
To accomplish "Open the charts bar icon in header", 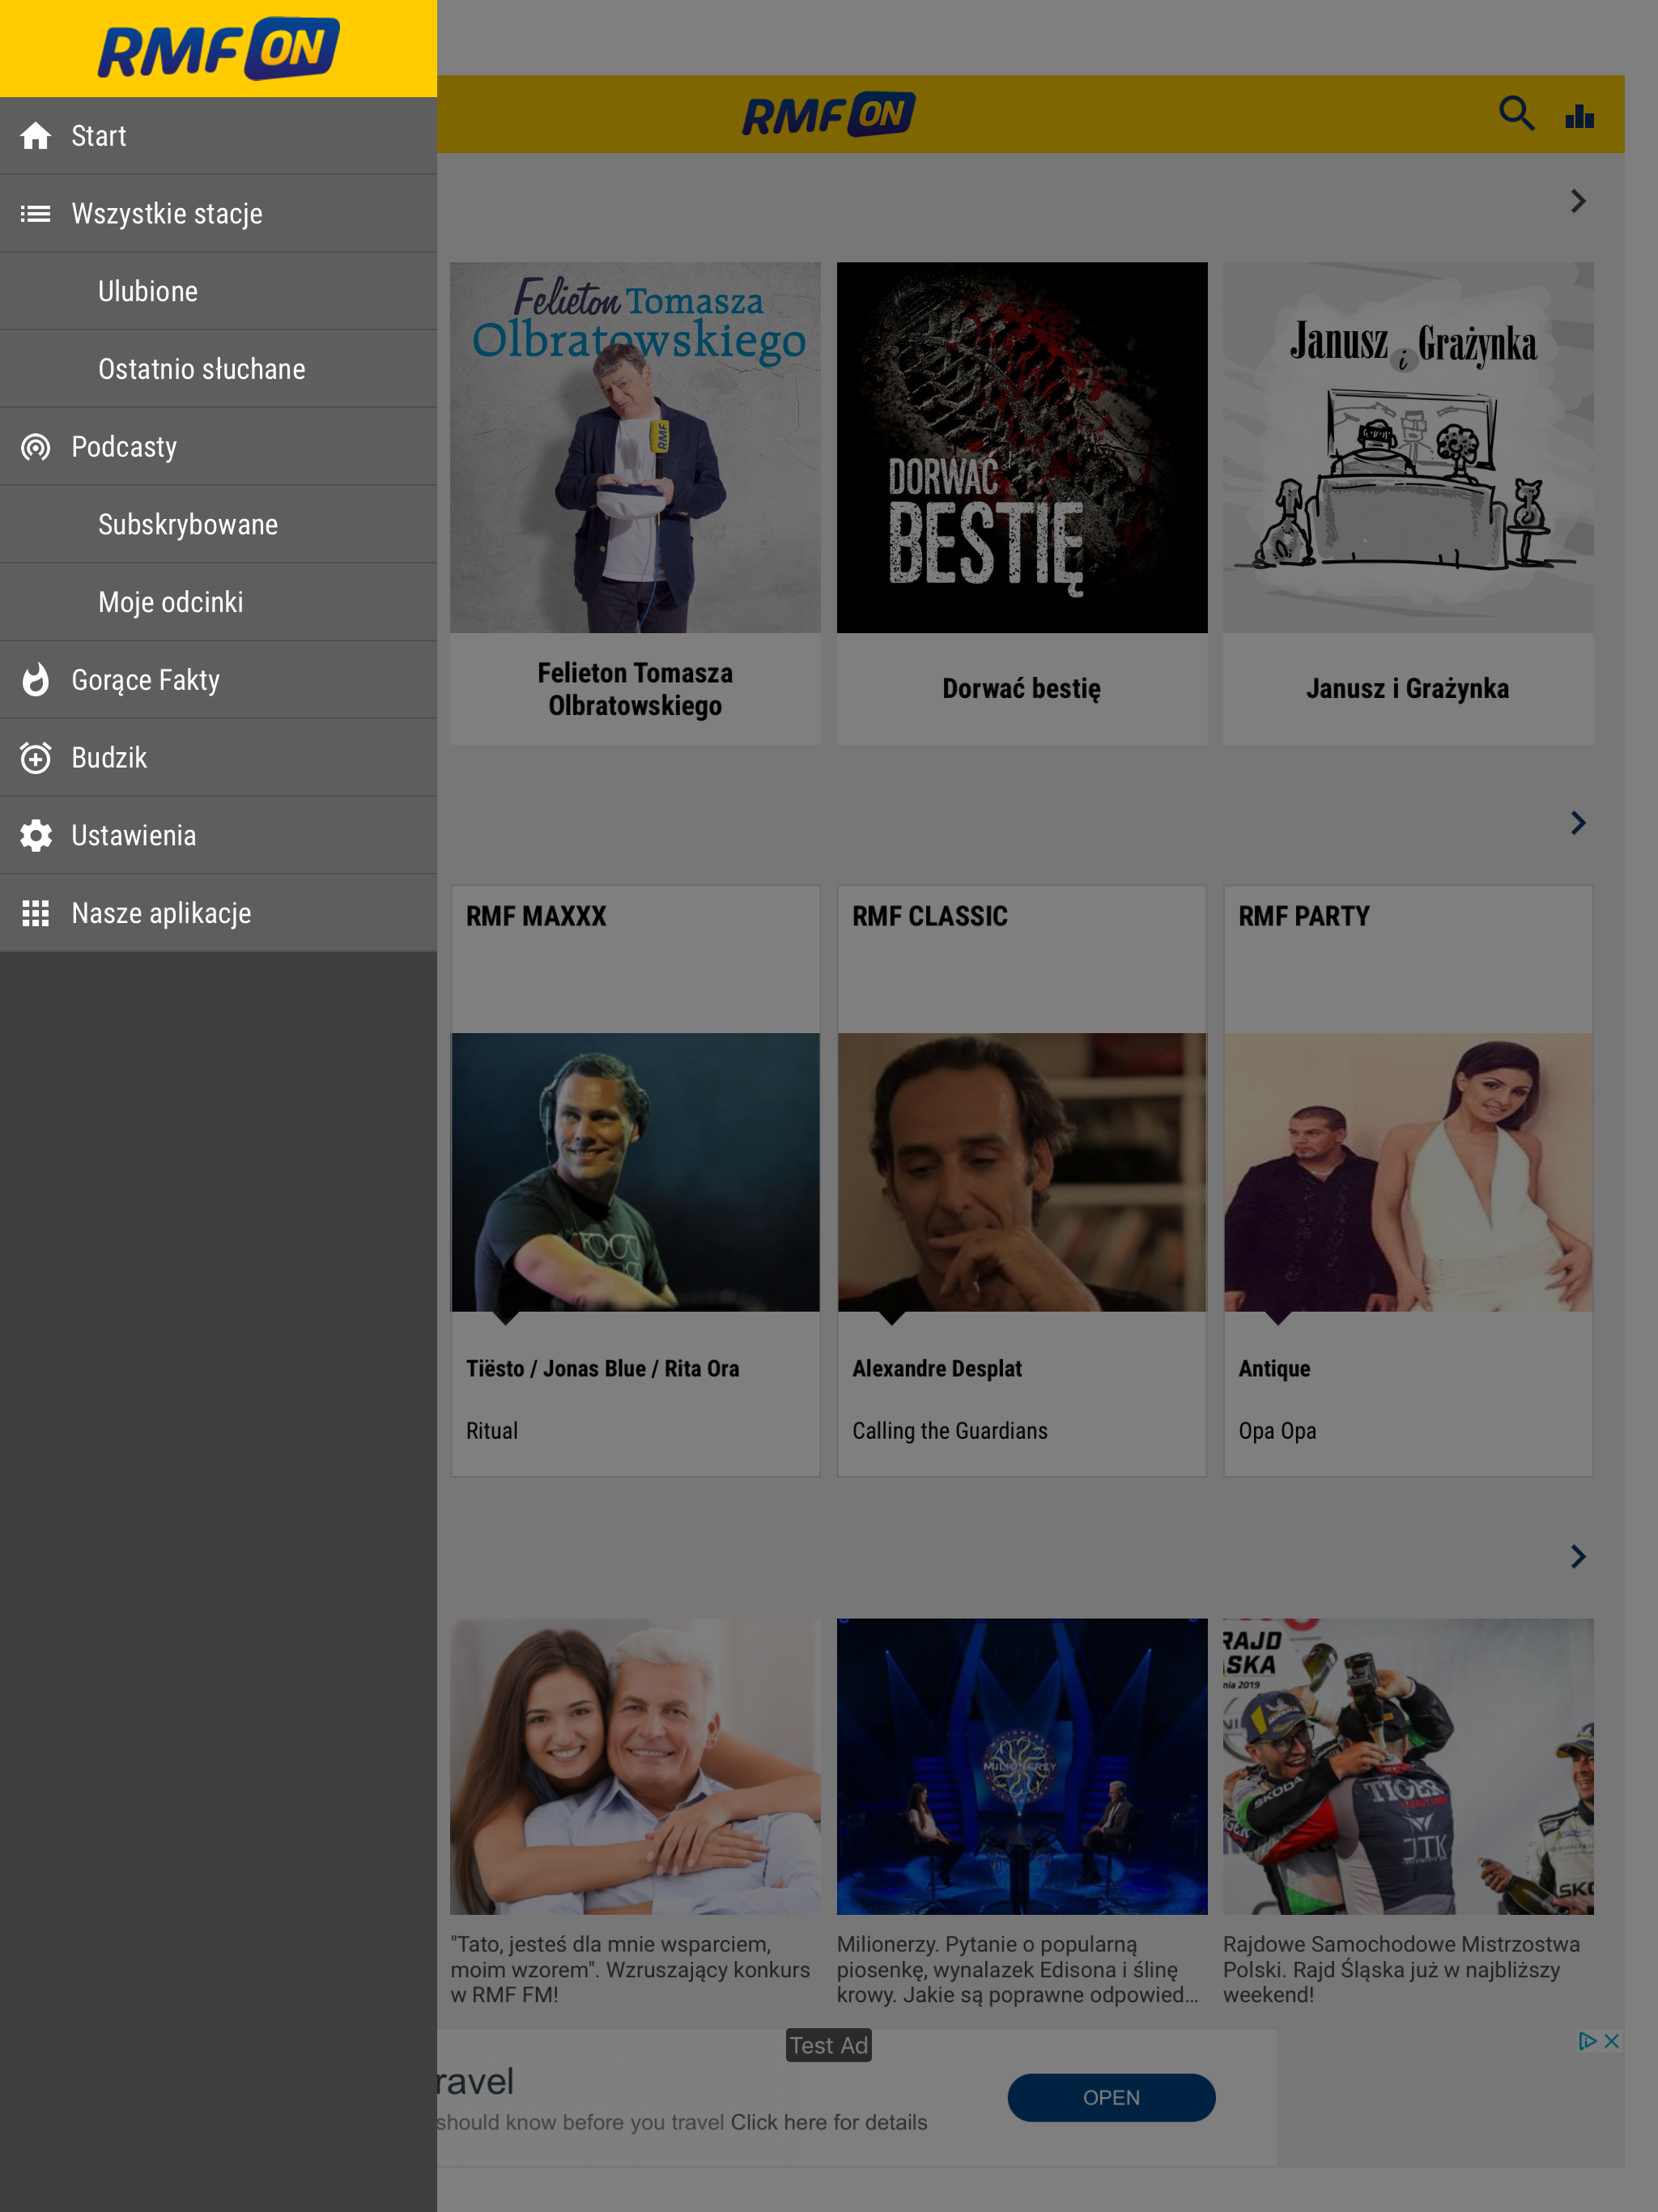I will coord(1580,116).
